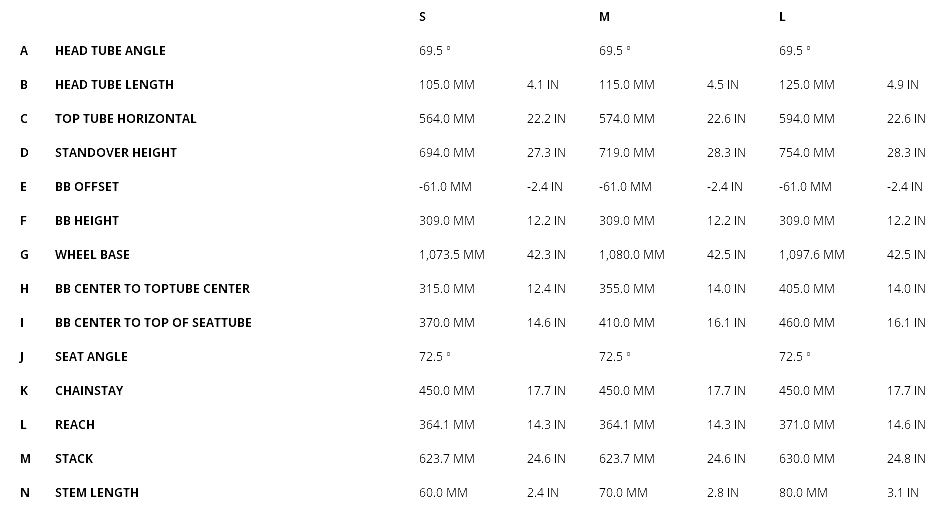The width and height of the screenshot is (939, 511).
Task: Click the 80.0 MM stem length value
Action: [x=803, y=492]
